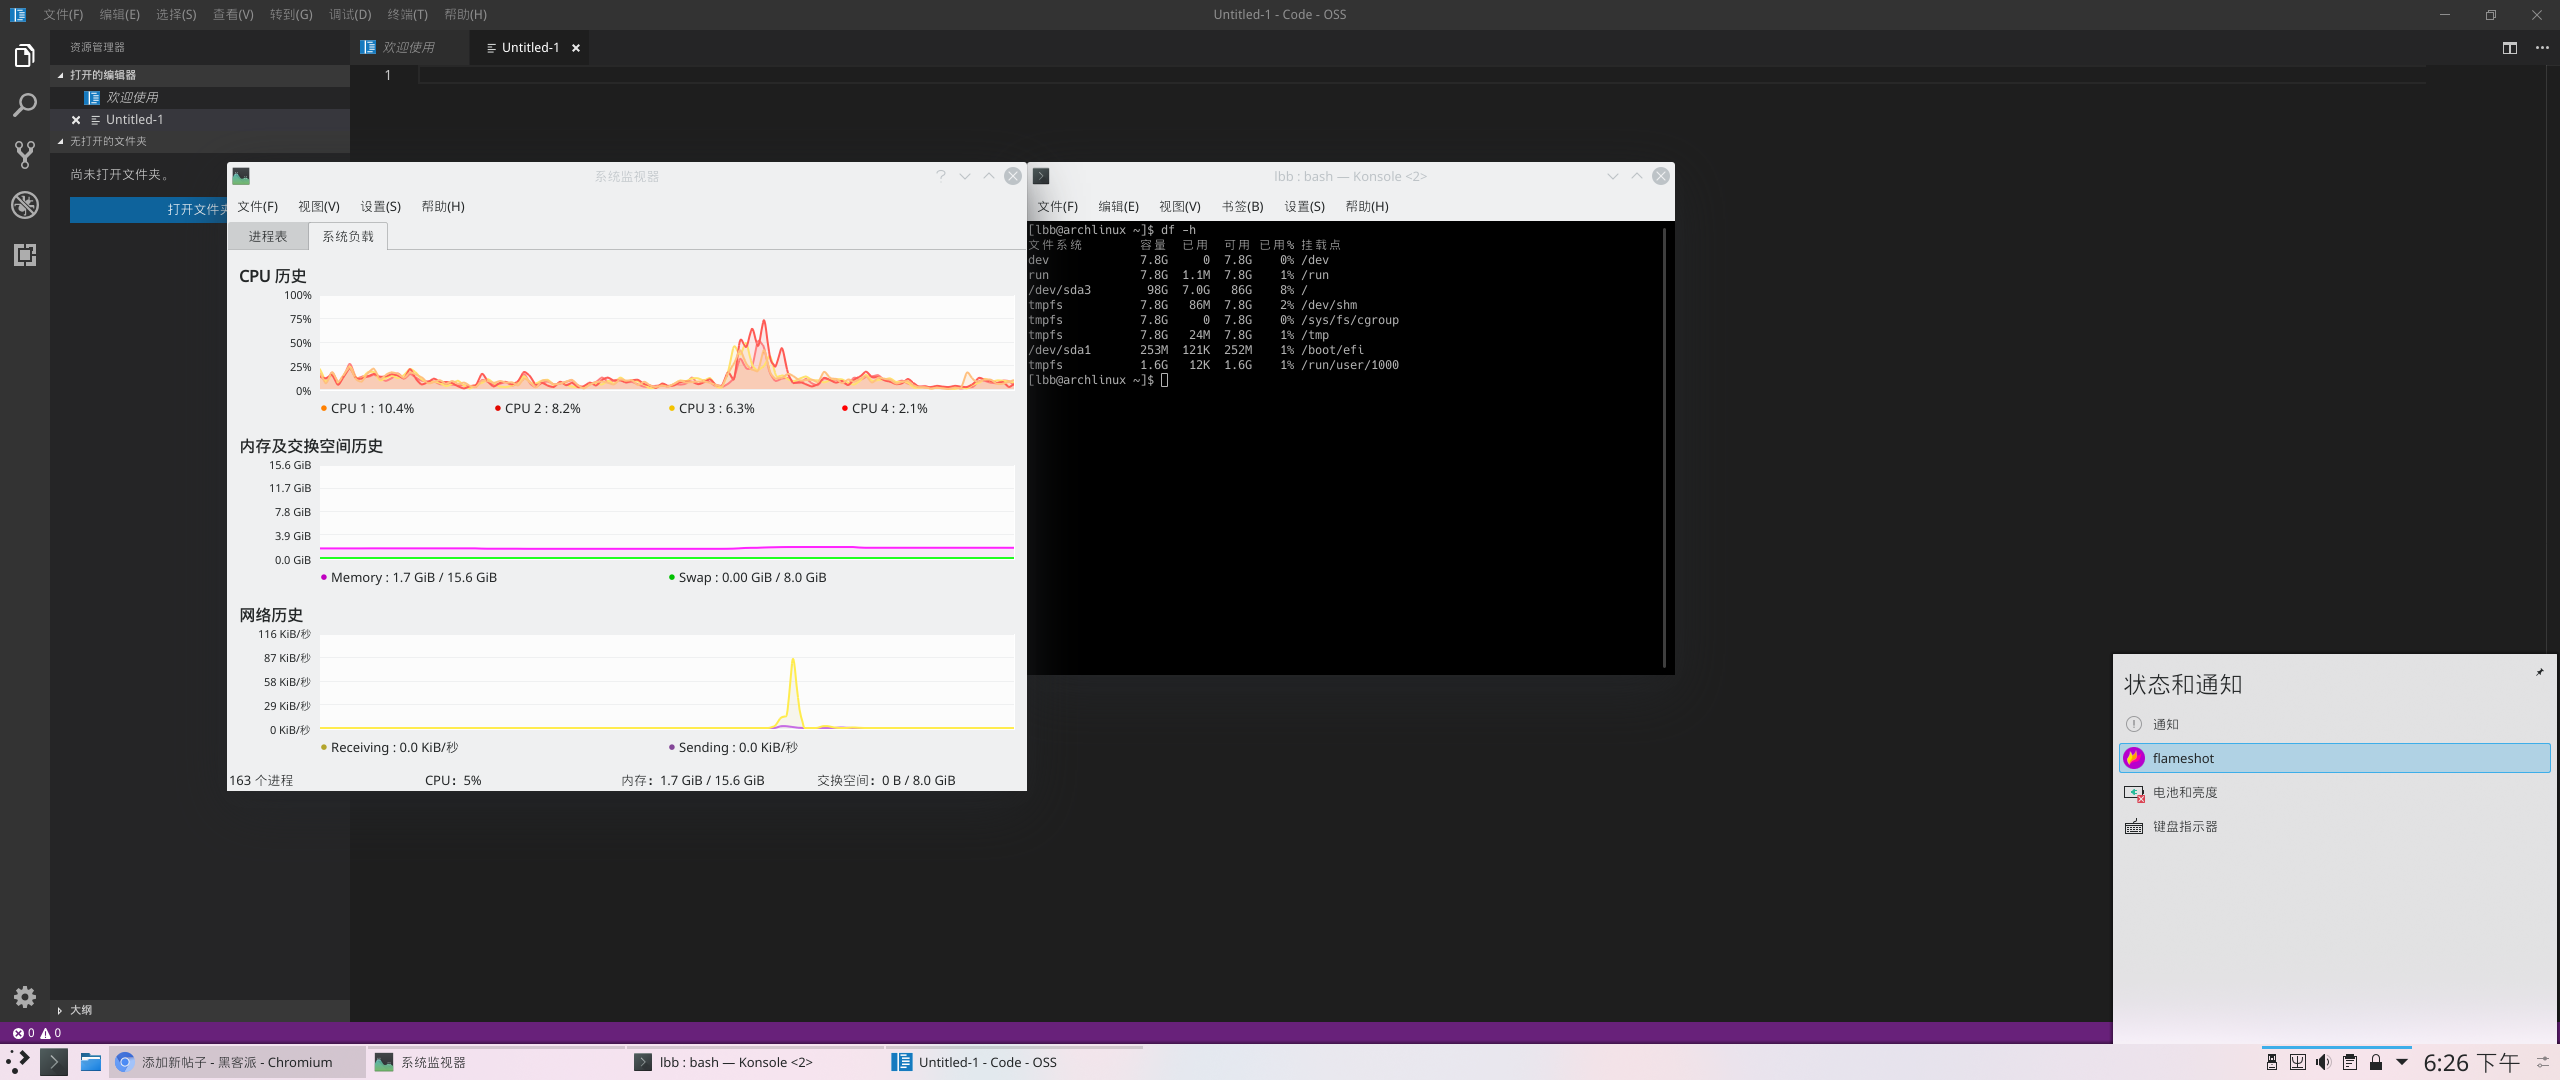This screenshot has width=2560, height=1080.
Task: Switch to the 进程表 tab
Action: [267, 237]
